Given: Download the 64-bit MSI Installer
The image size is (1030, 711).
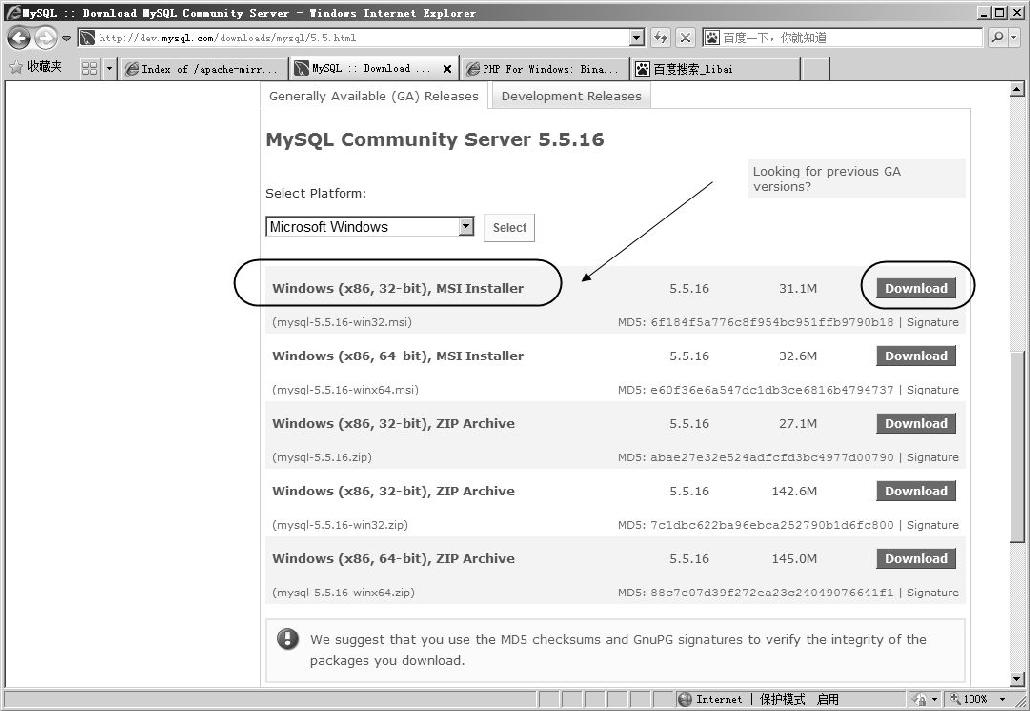Looking at the screenshot, I should point(916,356).
